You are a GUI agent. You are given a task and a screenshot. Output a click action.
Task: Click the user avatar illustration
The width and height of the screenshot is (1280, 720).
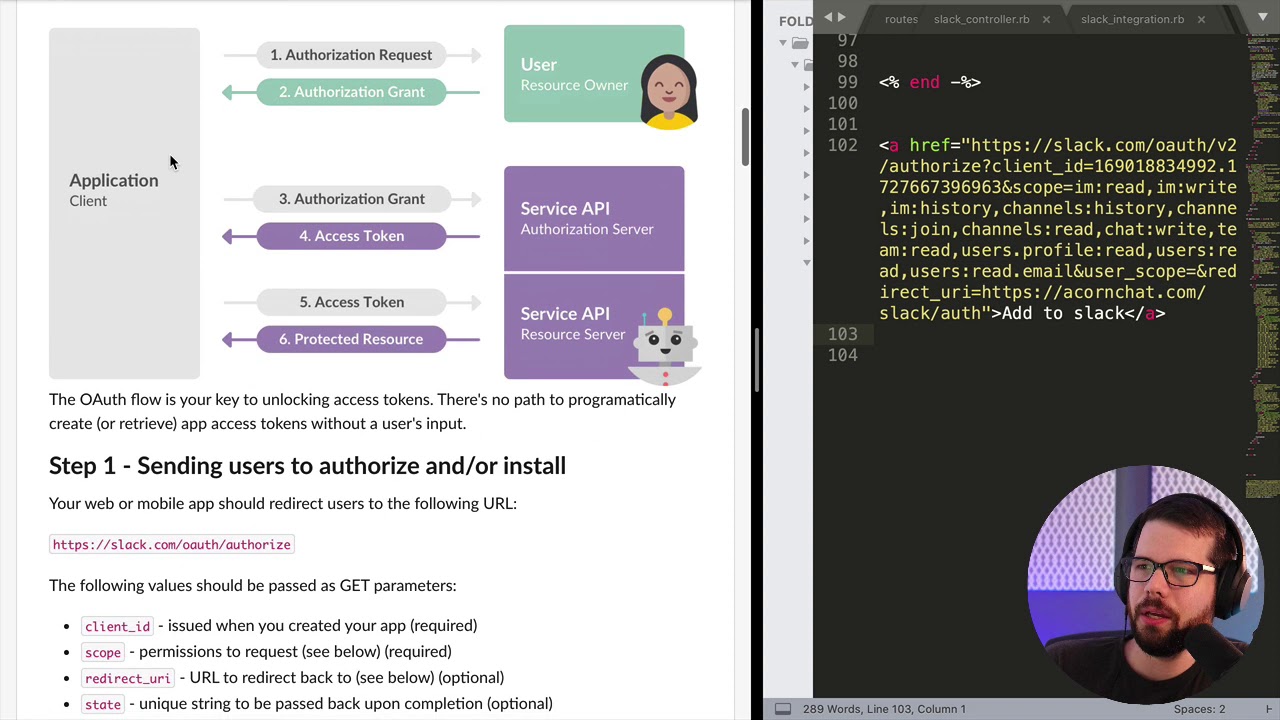[668, 91]
